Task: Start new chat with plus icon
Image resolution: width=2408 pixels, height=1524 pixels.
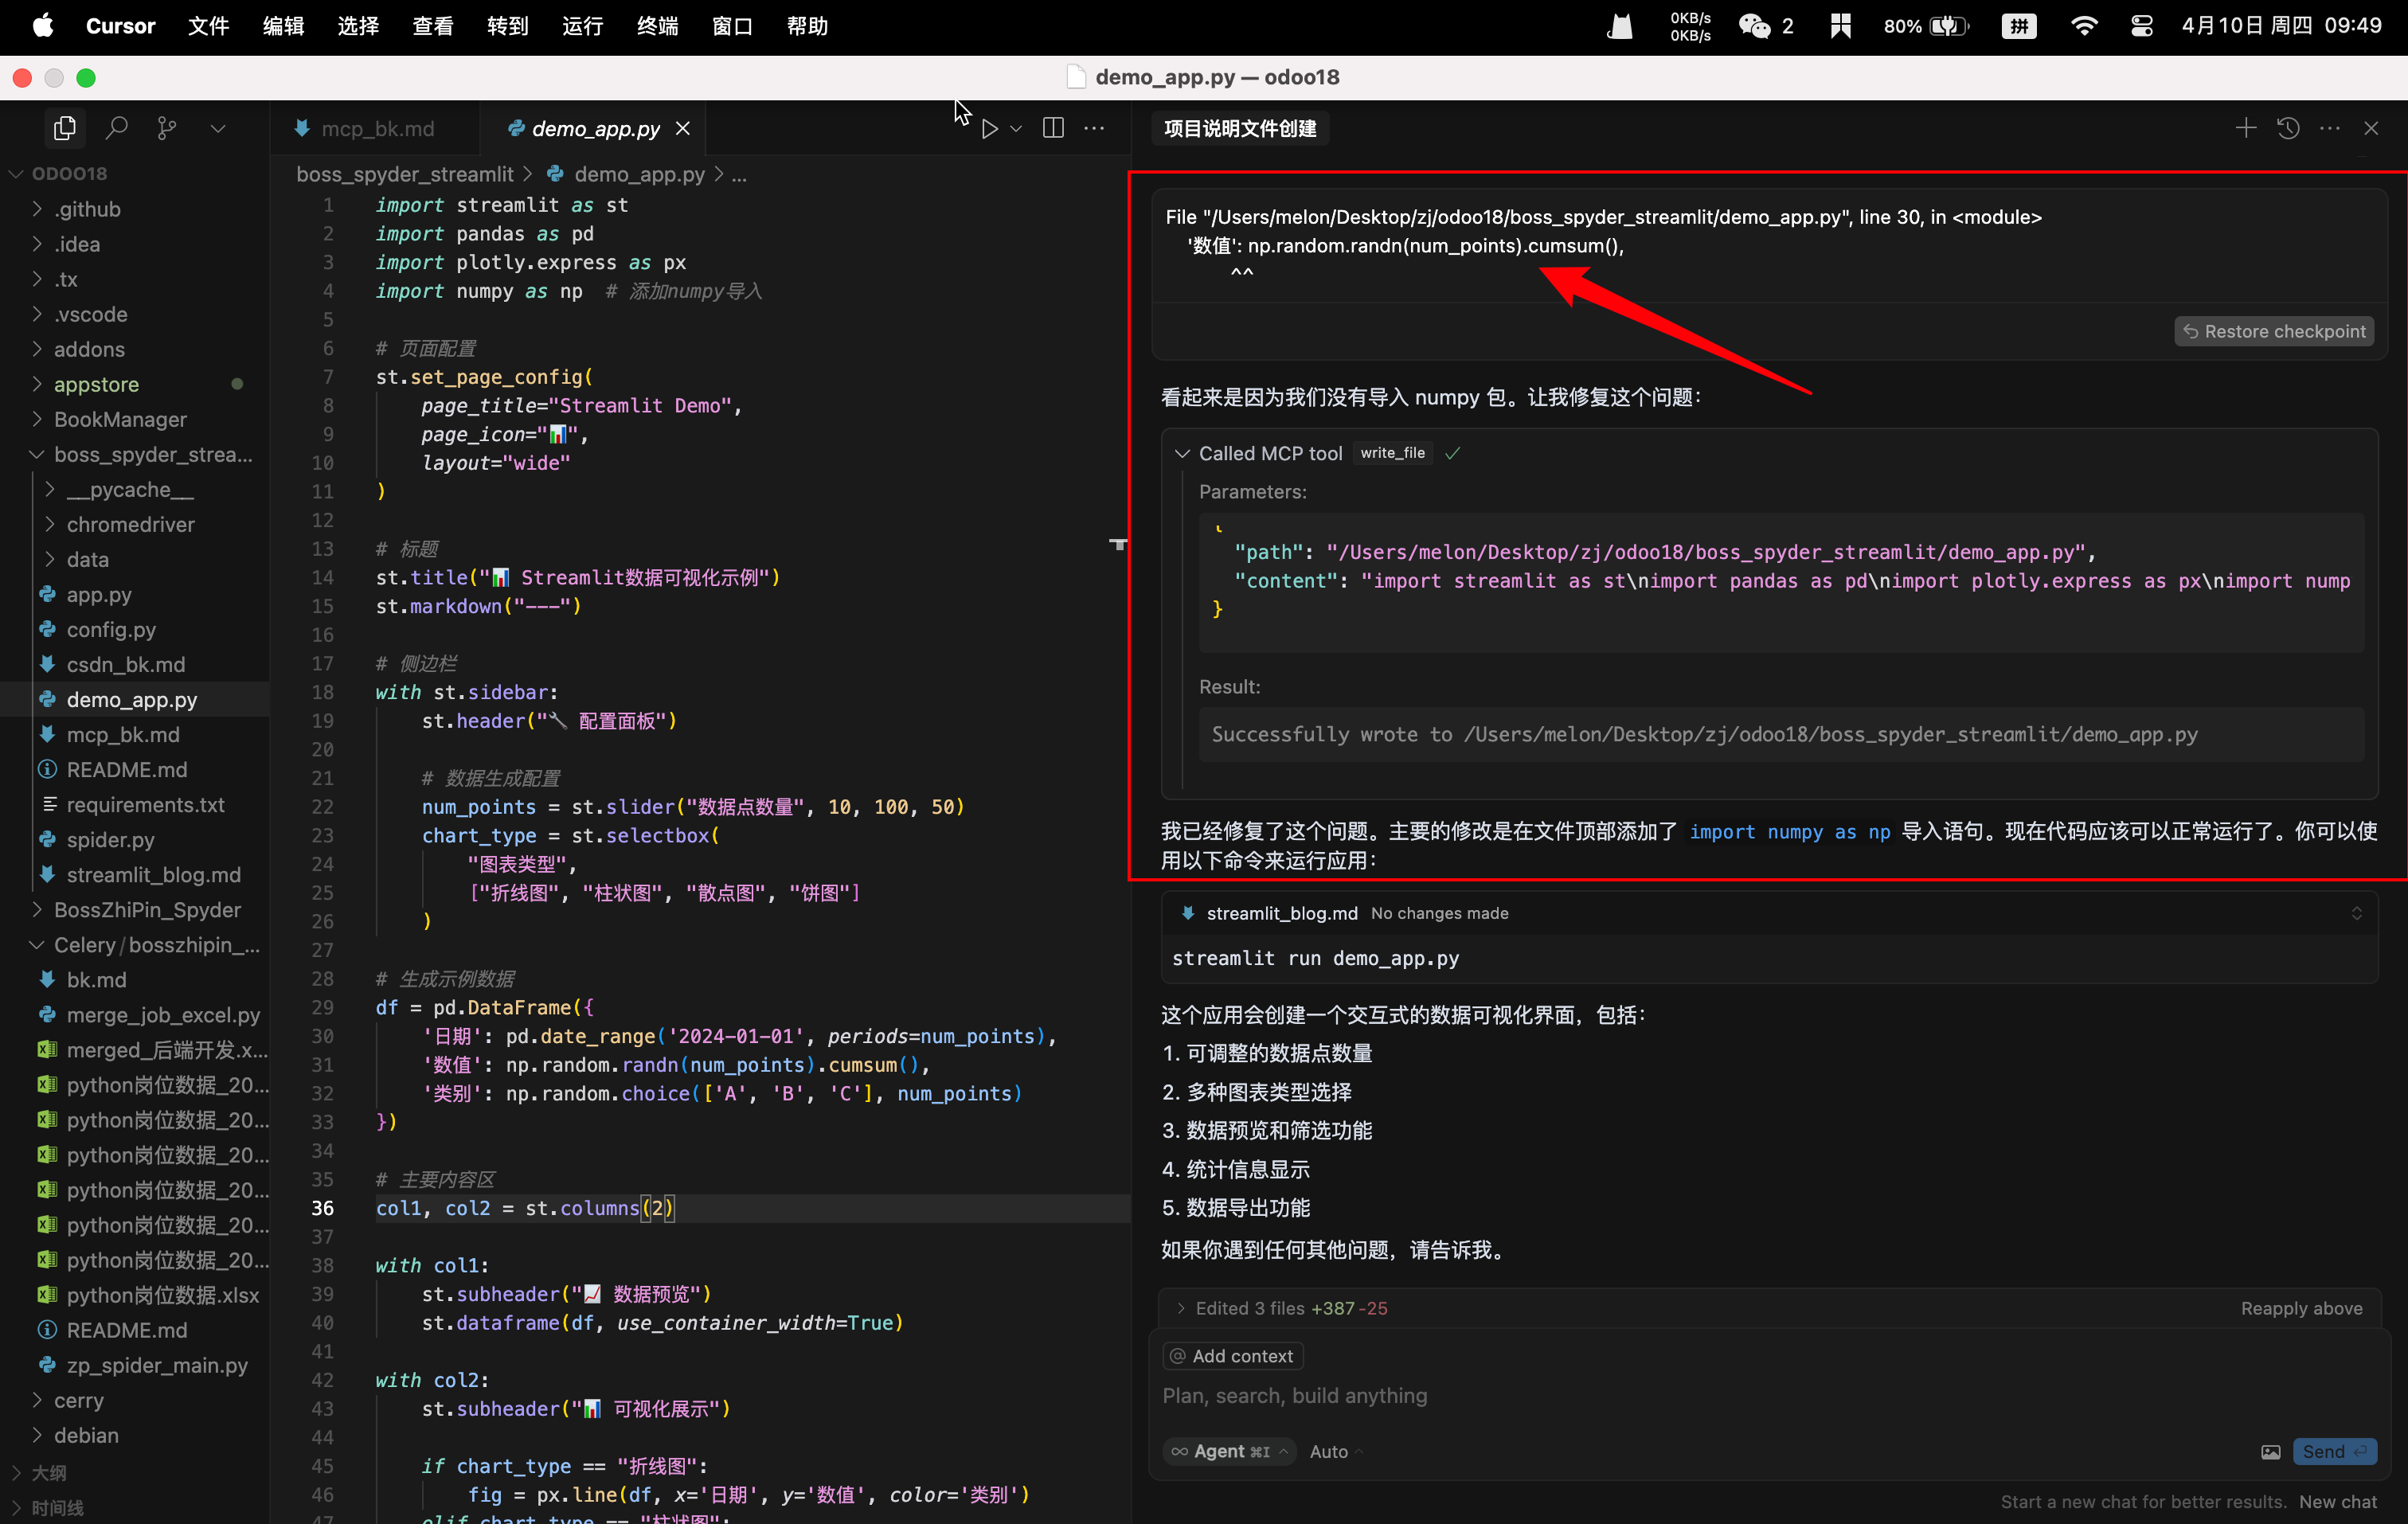Action: 2246,128
